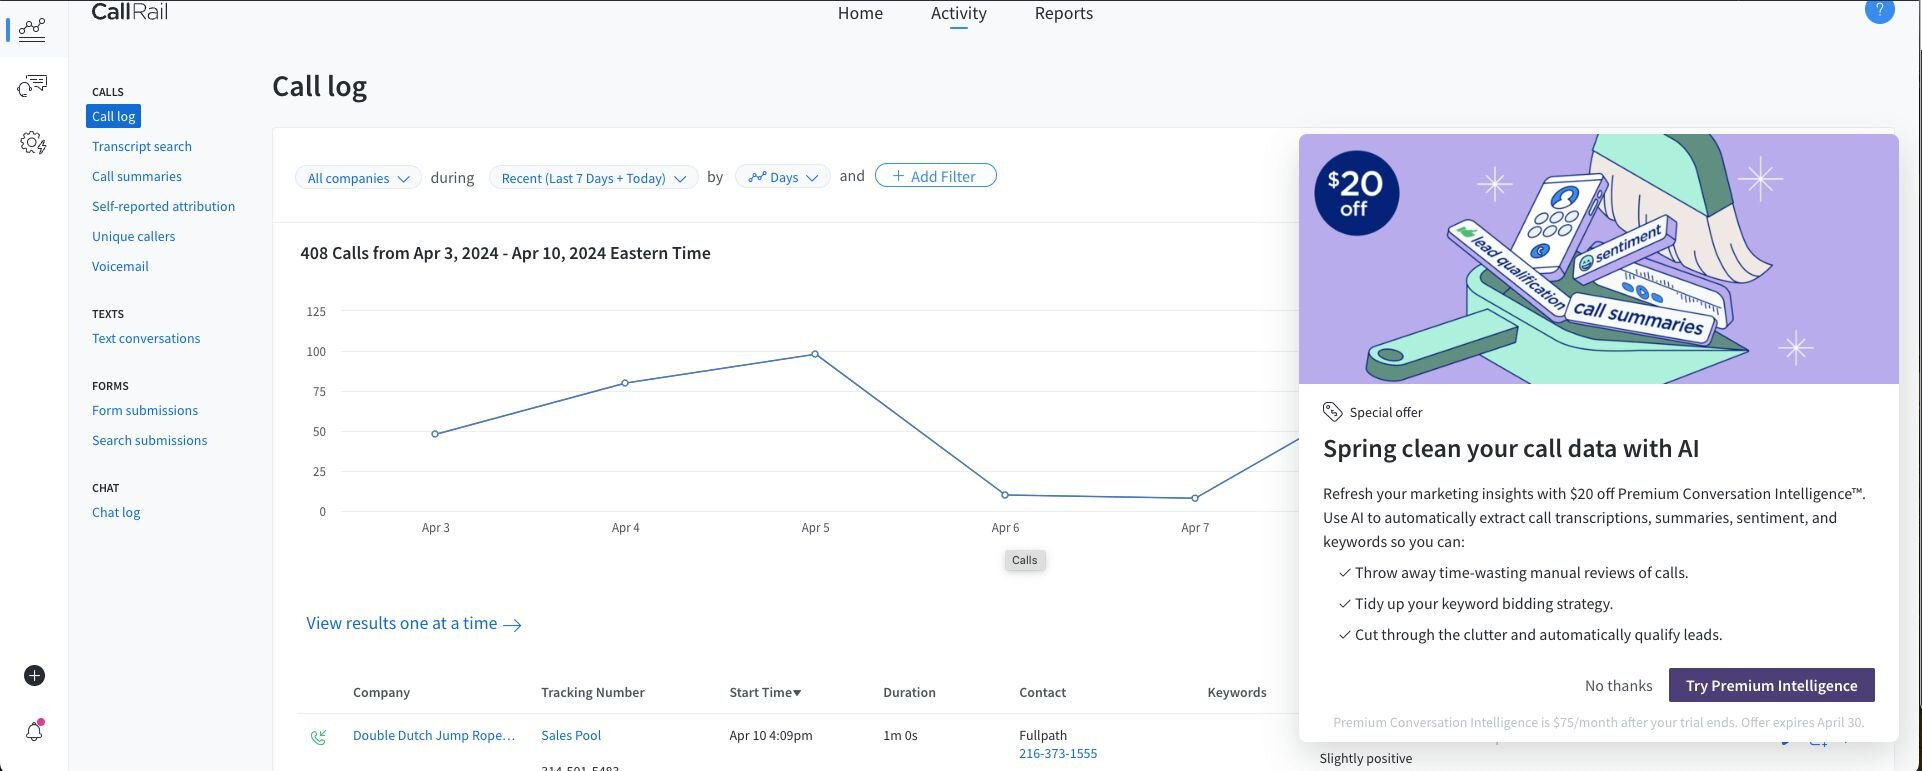Toggle the Calls legend on the chart
Viewport: 1922px width, 771px height.
pyautogui.click(x=1024, y=560)
